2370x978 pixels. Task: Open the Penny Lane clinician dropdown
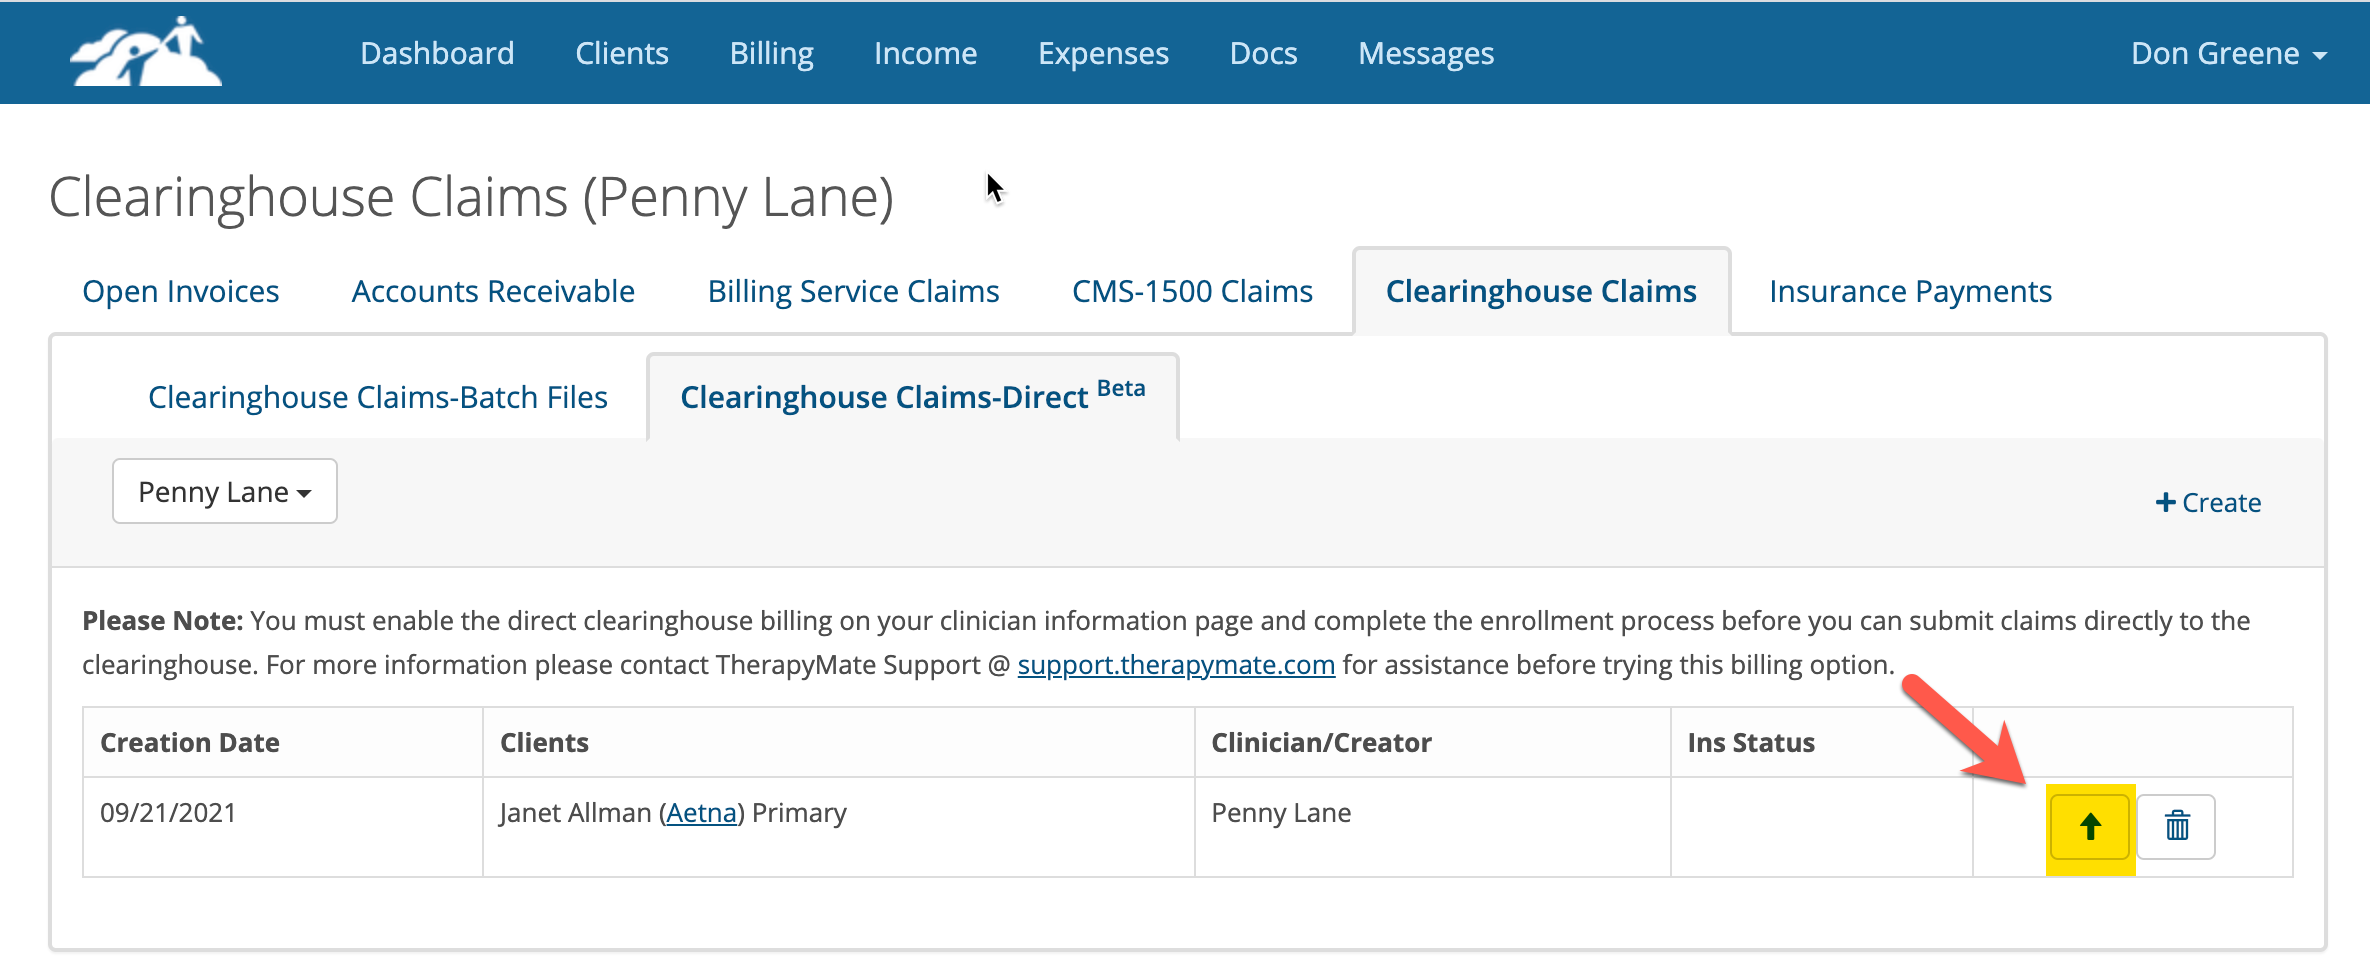(x=224, y=491)
